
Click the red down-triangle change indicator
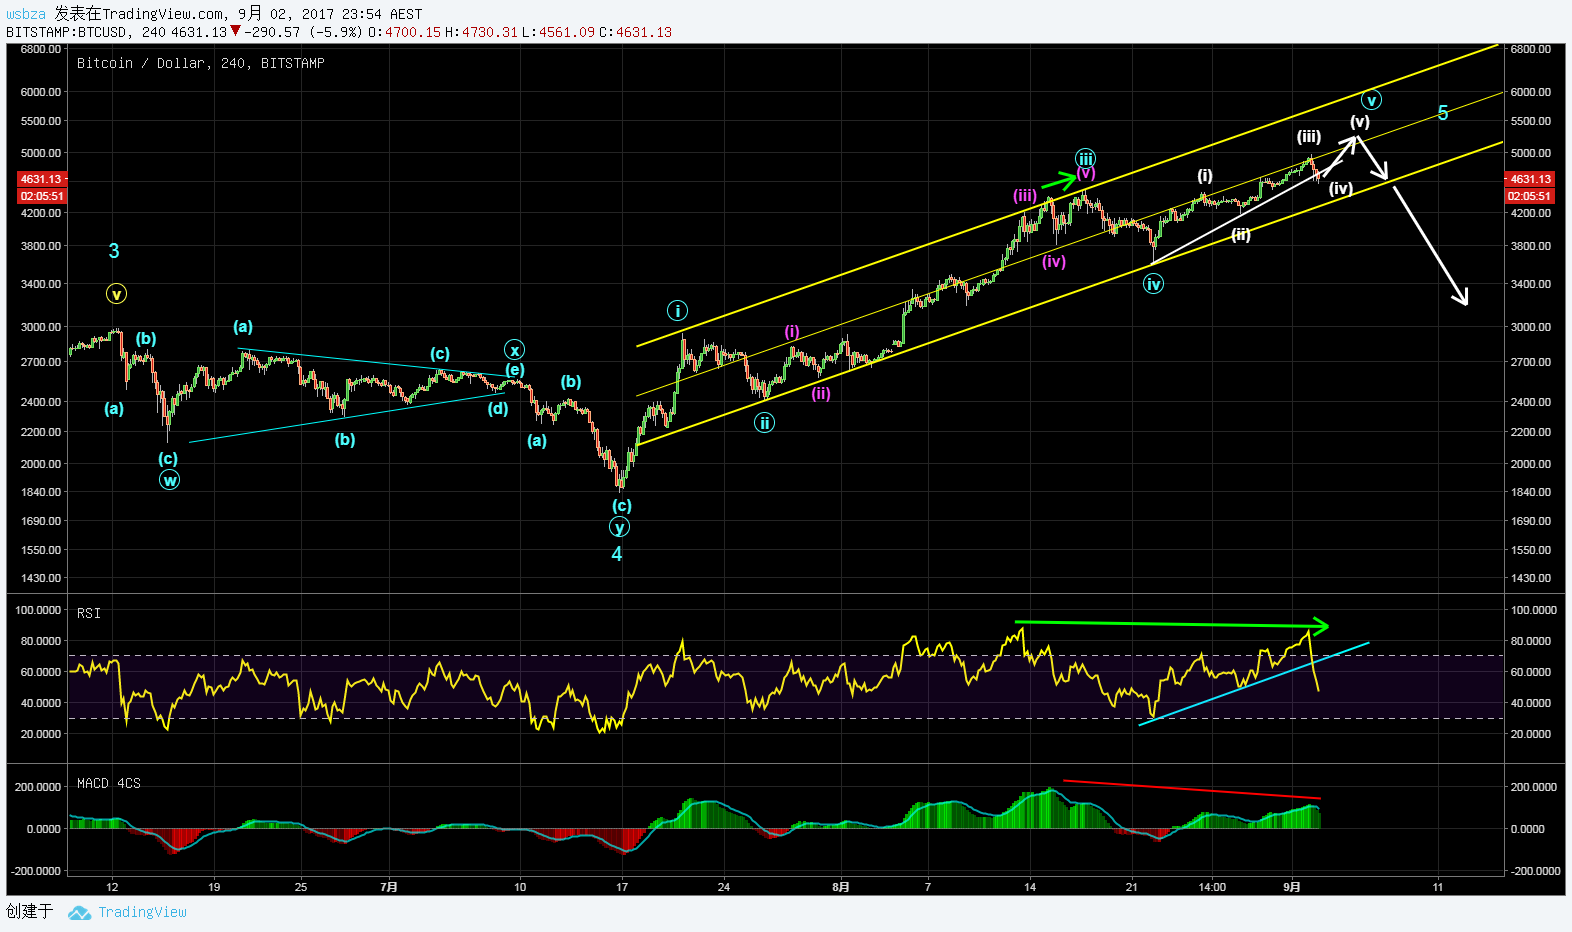[x=236, y=31]
